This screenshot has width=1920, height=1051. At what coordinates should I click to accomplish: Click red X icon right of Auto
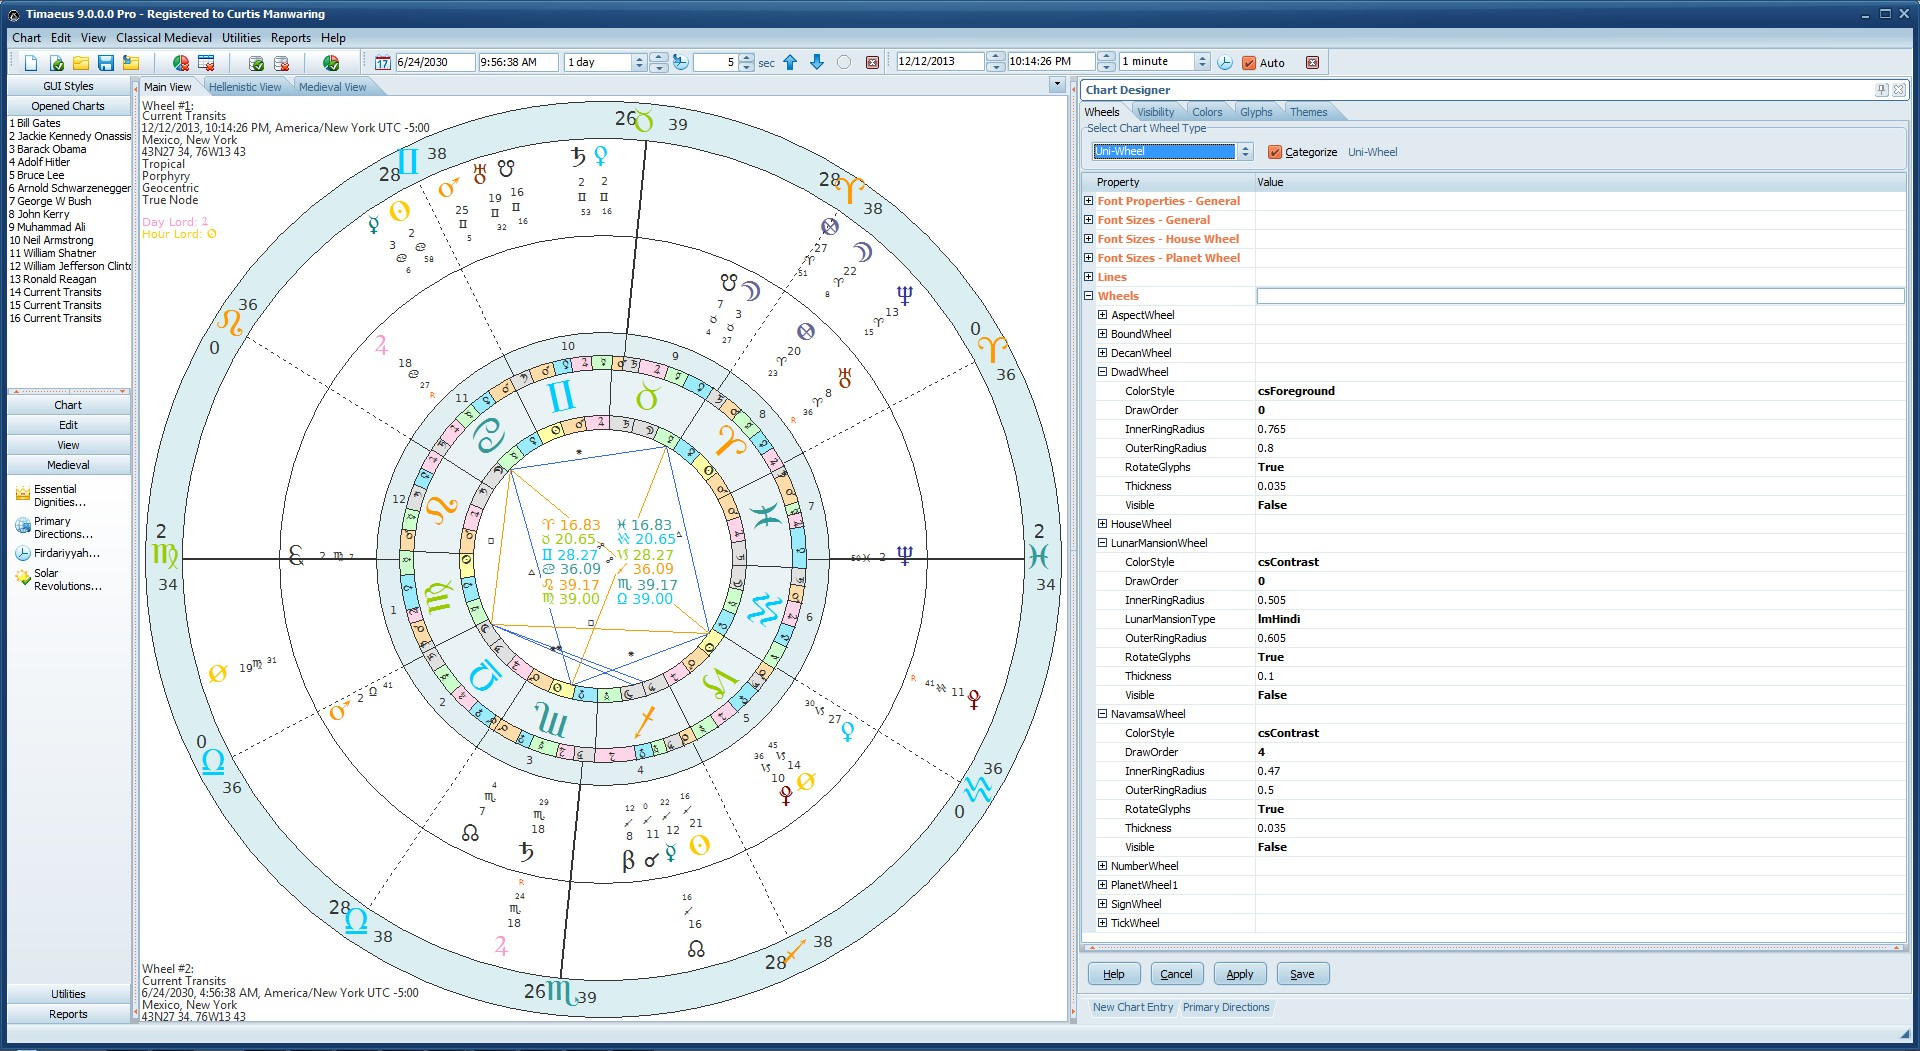point(1313,62)
